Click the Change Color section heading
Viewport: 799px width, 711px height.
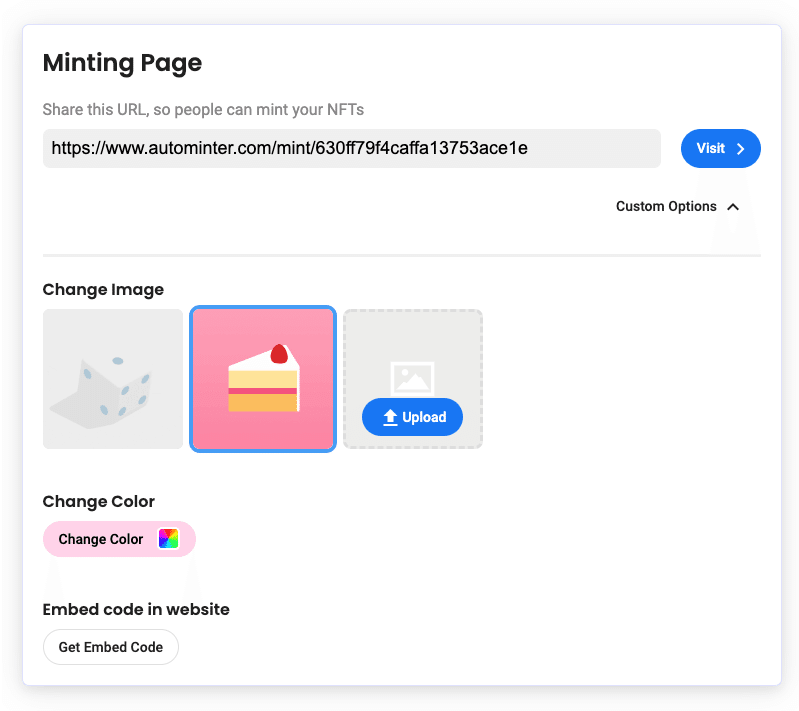coord(98,502)
